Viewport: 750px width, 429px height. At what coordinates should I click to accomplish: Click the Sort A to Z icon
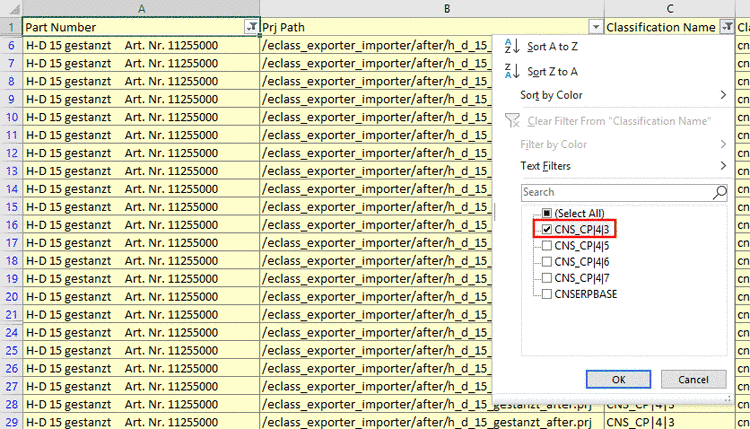point(512,46)
